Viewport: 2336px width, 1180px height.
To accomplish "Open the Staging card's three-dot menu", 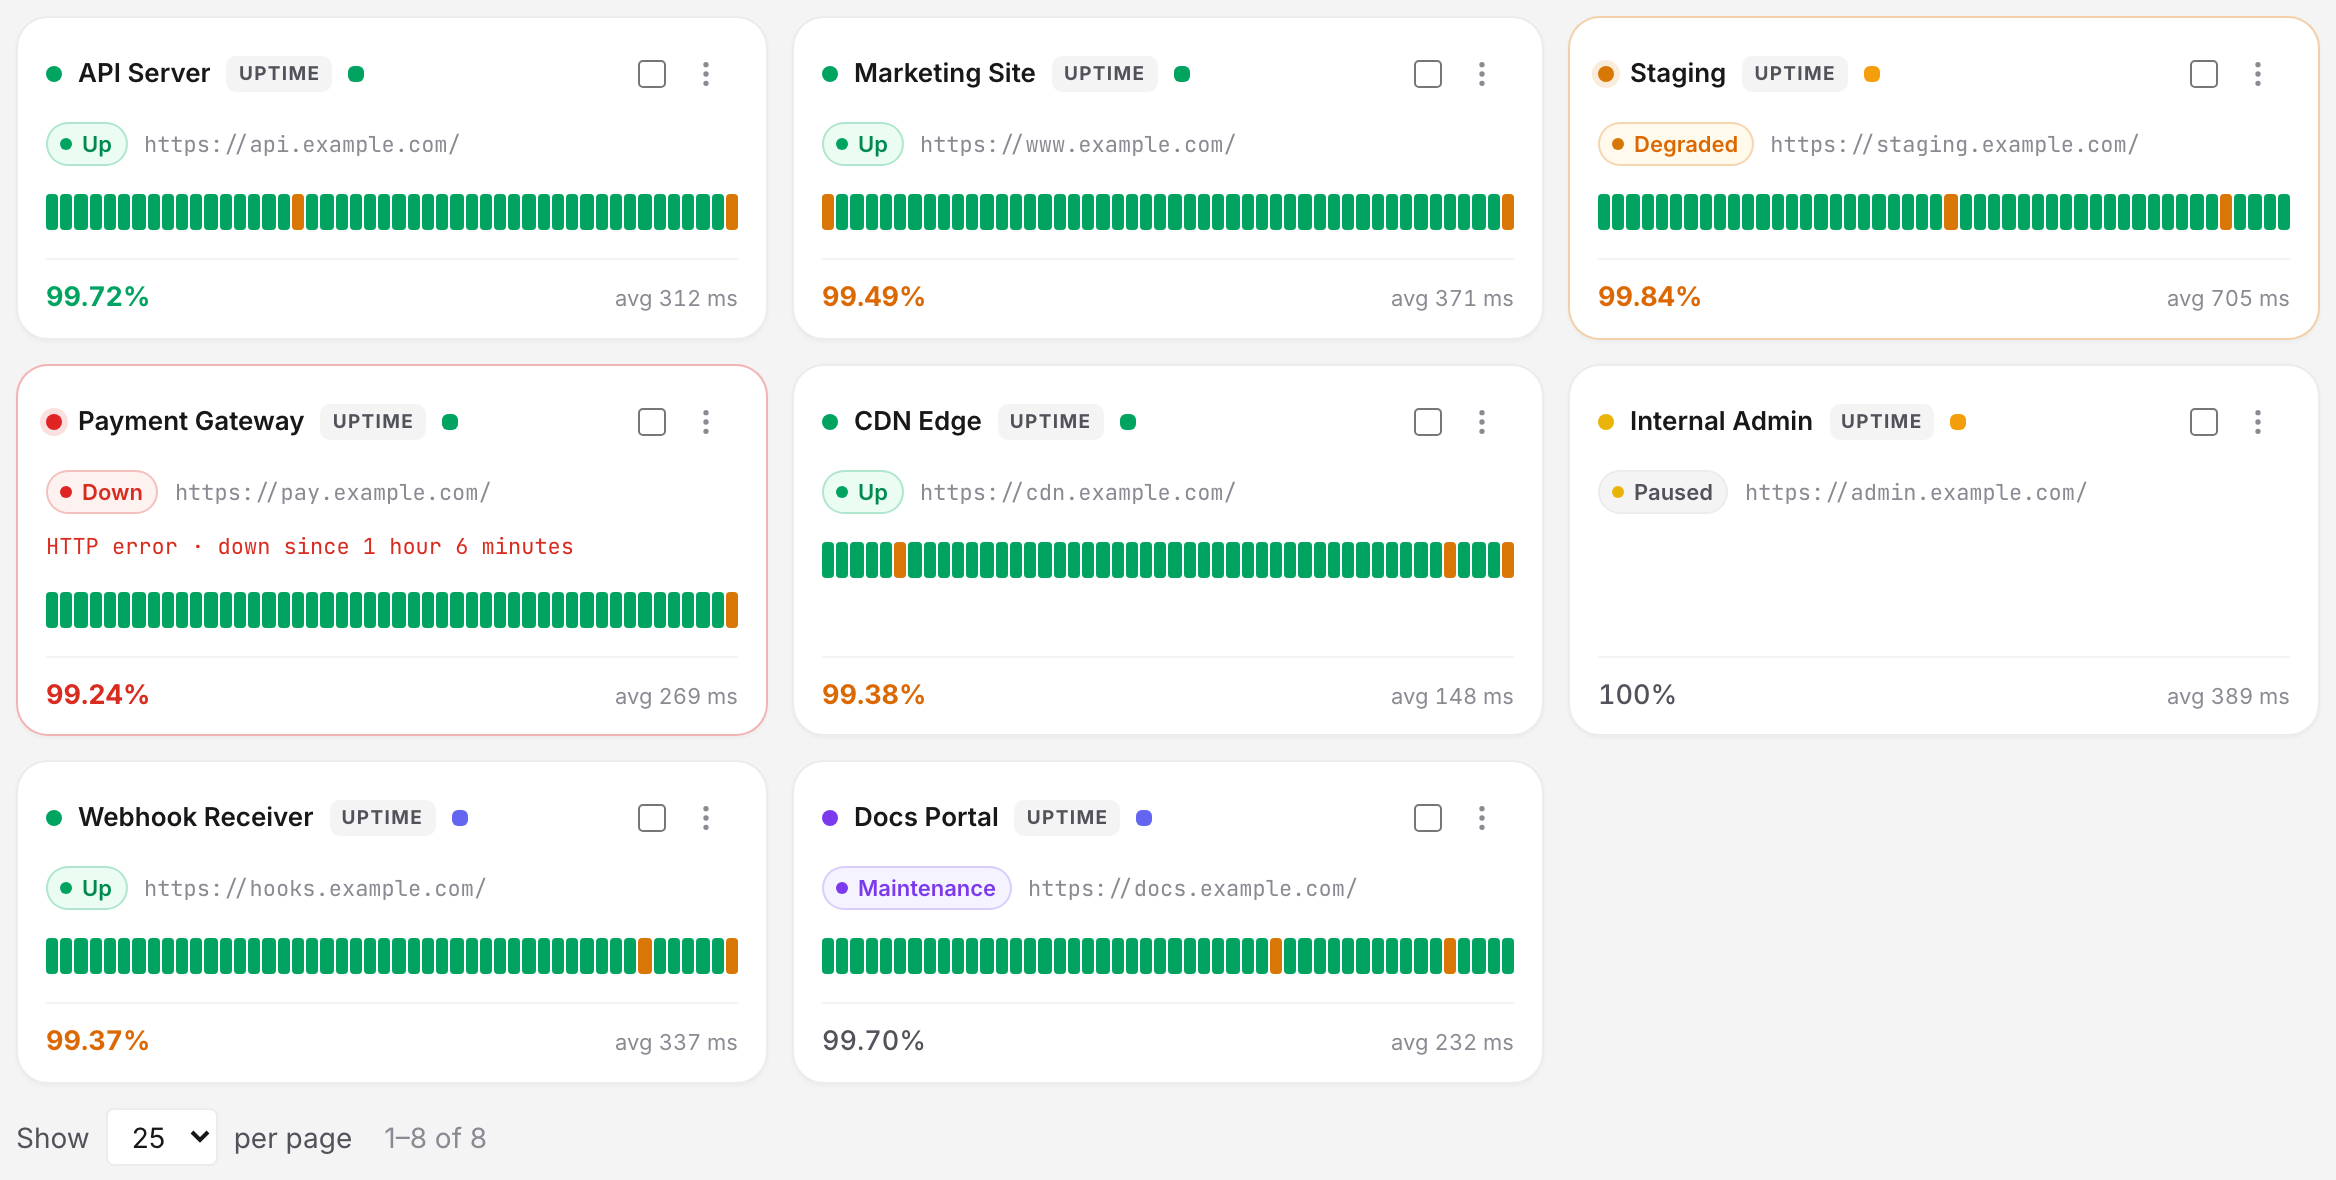I will coord(2258,74).
